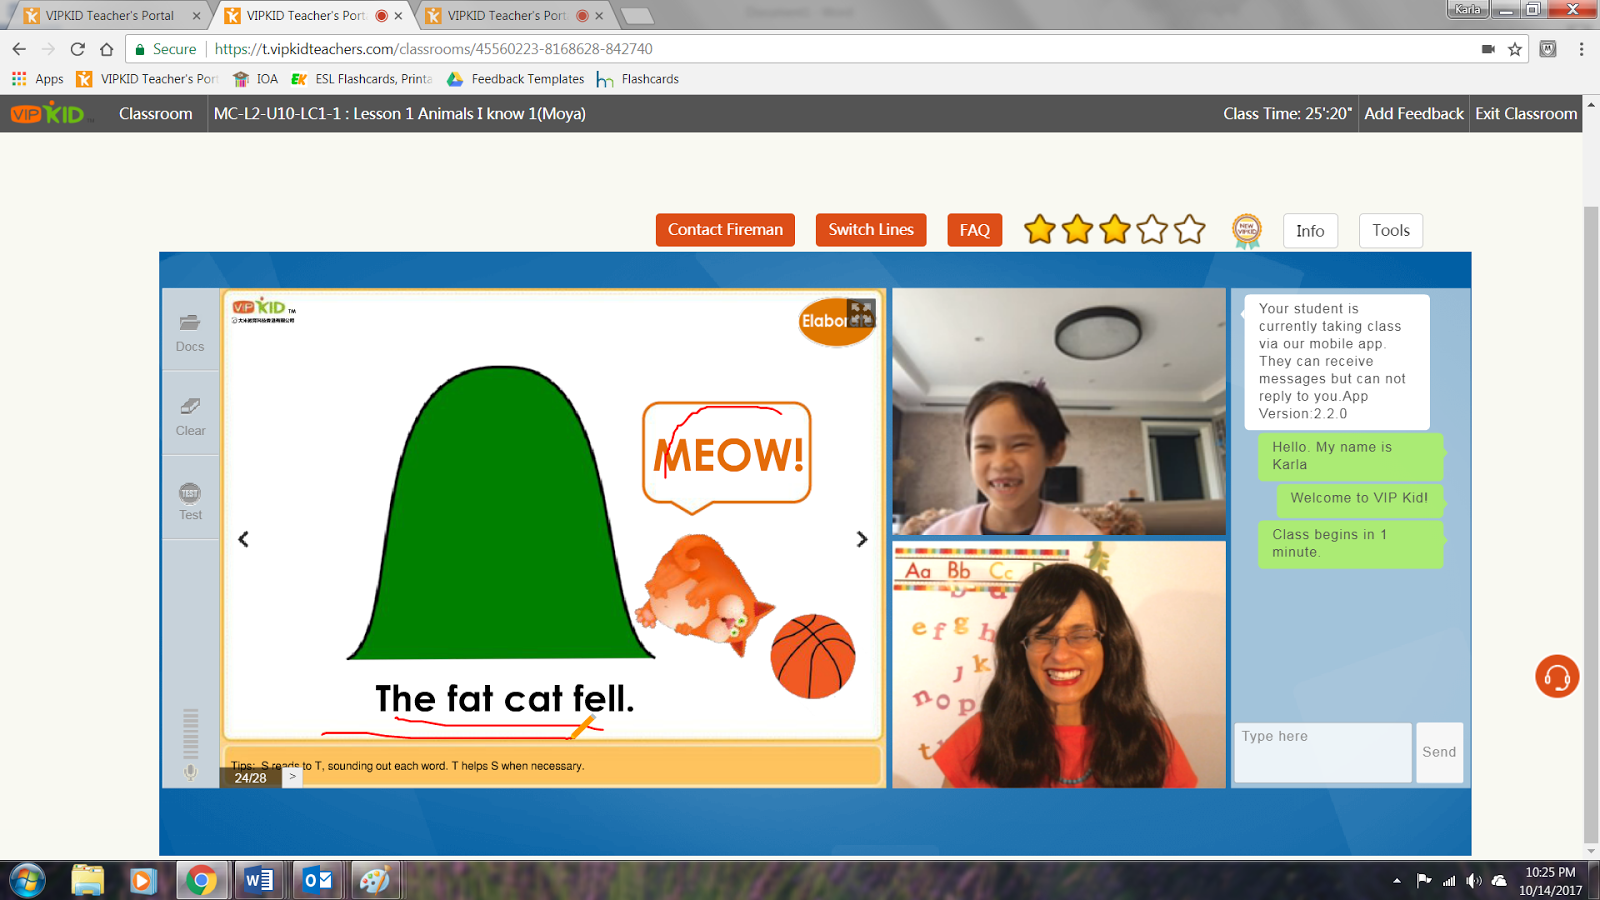This screenshot has height=900, width=1600.
Task: Award the third star
Action: [1115, 230]
